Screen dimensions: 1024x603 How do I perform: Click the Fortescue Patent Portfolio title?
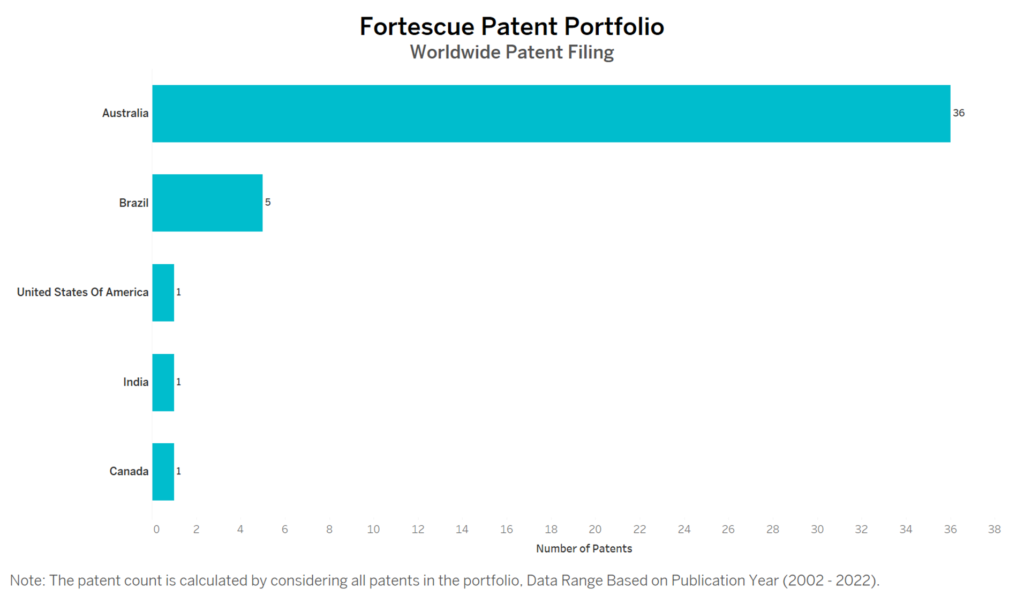(511, 26)
